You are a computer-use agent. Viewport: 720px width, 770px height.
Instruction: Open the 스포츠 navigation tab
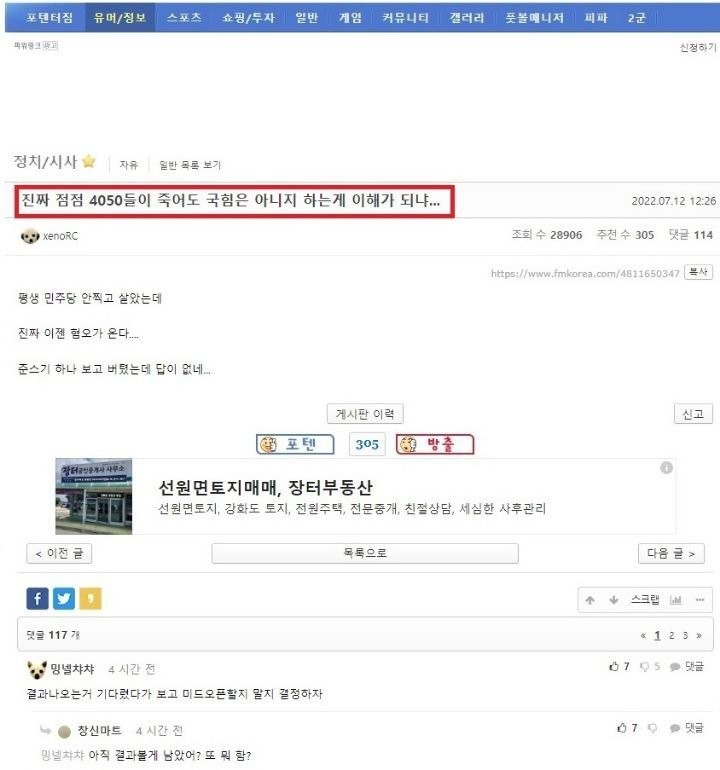coord(184,18)
